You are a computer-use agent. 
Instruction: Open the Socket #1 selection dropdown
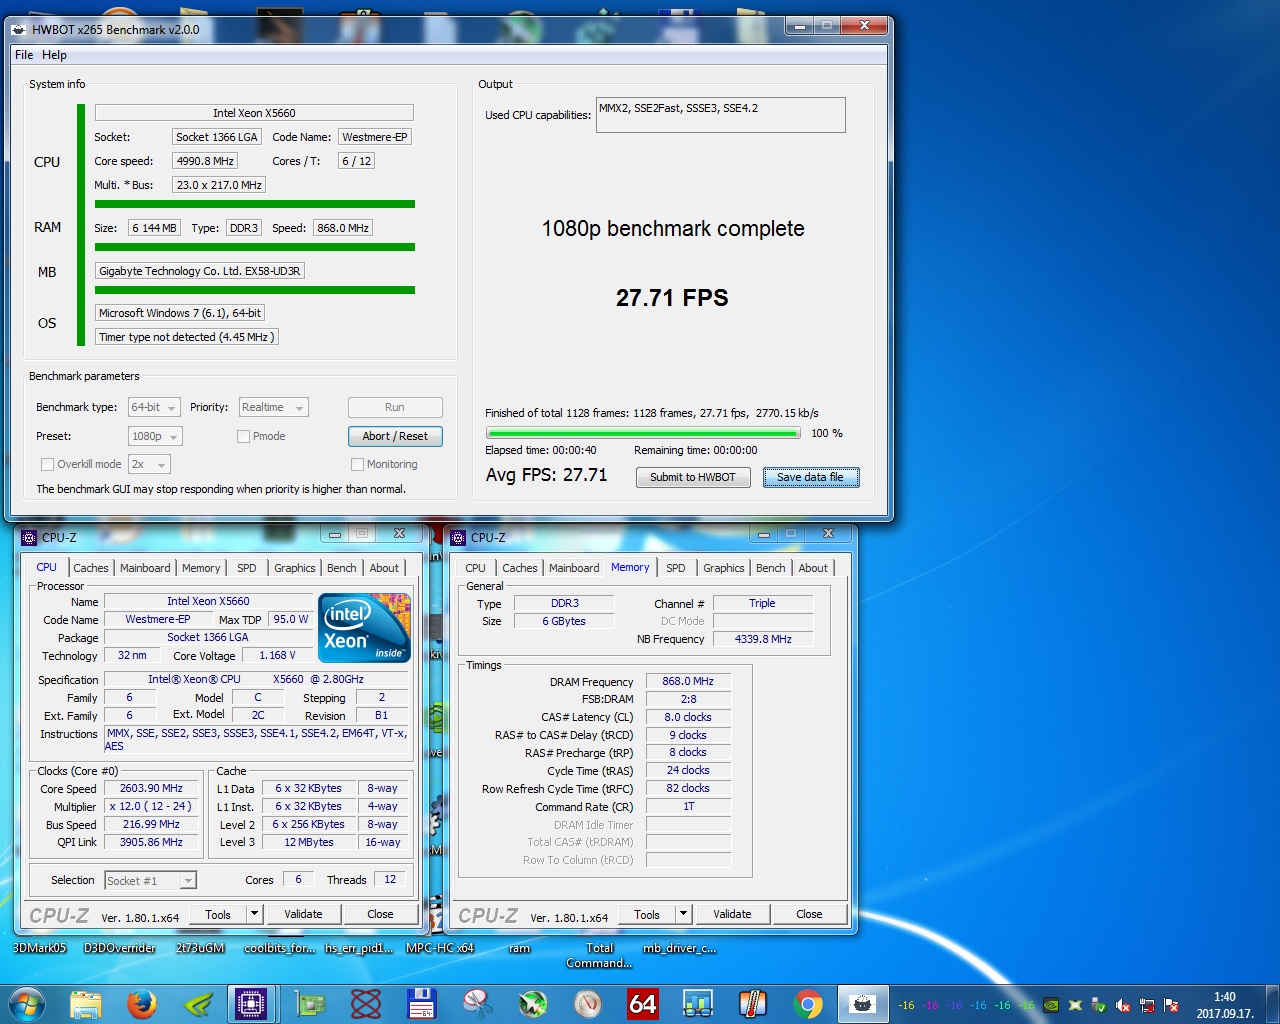pos(150,880)
